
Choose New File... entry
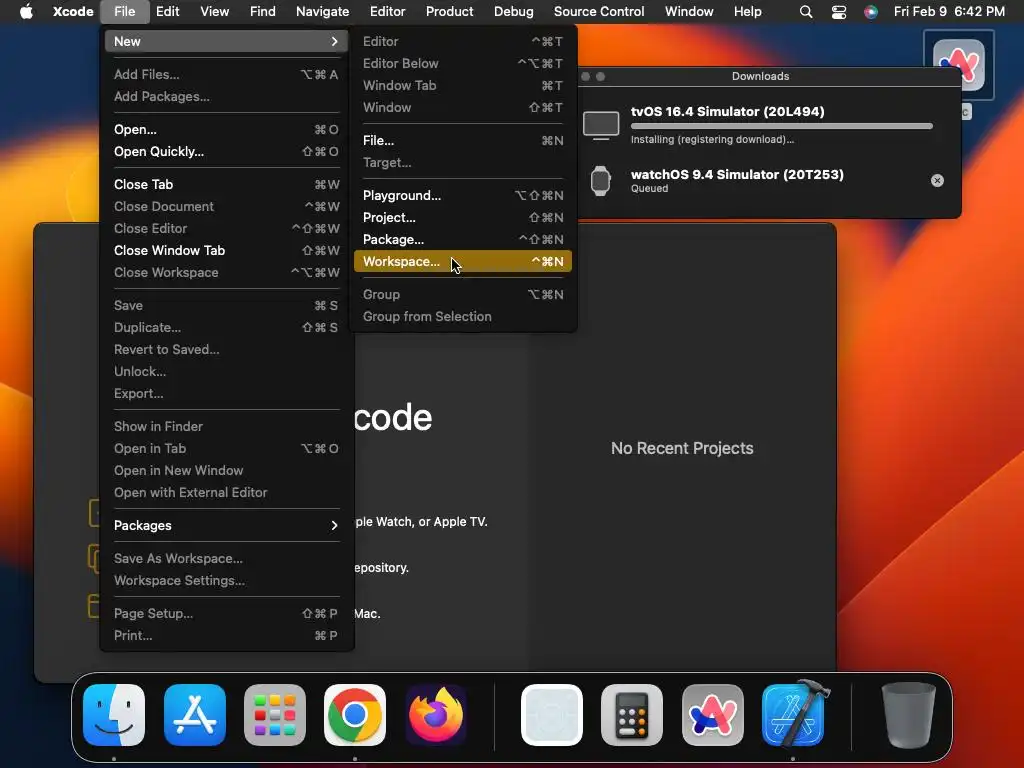pos(462,140)
